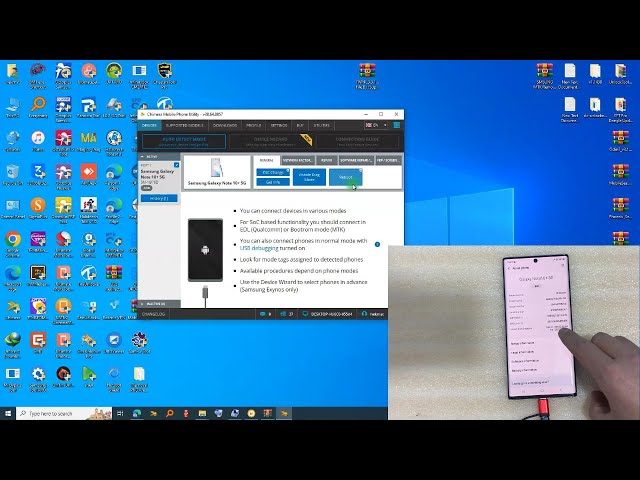Open the Control Panel desktop icon
The width and height of the screenshot is (640, 480).
[x=13, y=208]
